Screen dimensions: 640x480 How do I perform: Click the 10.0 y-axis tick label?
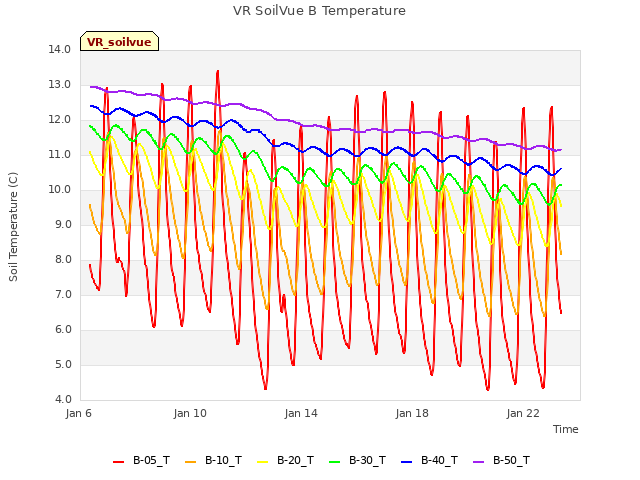coord(60,189)
